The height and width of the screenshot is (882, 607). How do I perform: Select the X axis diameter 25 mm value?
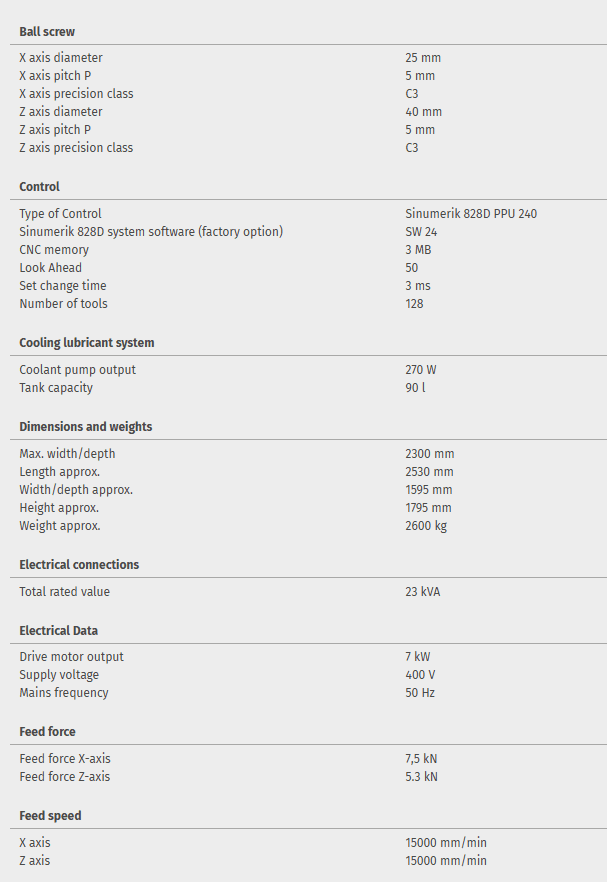click(423, 58)
